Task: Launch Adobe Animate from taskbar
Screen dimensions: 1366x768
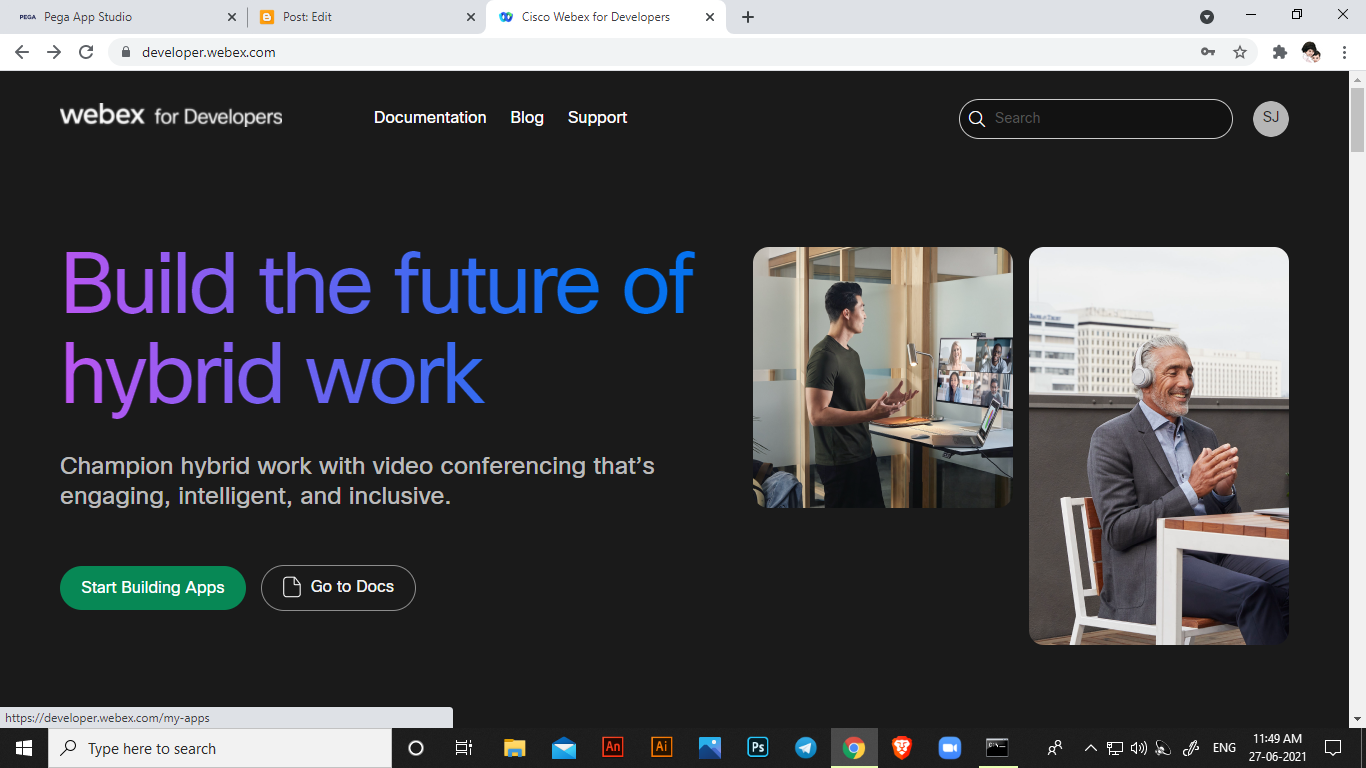Action: tap(612, 747)
